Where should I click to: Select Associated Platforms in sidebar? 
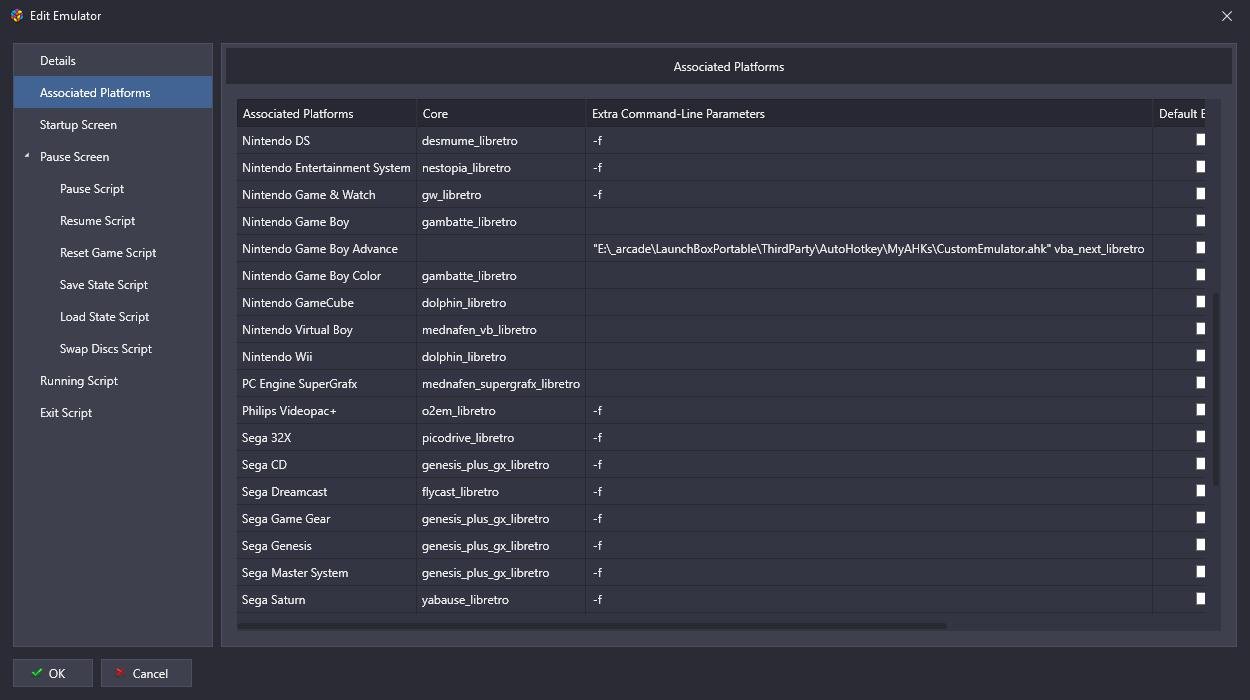(x=113, y=92)
